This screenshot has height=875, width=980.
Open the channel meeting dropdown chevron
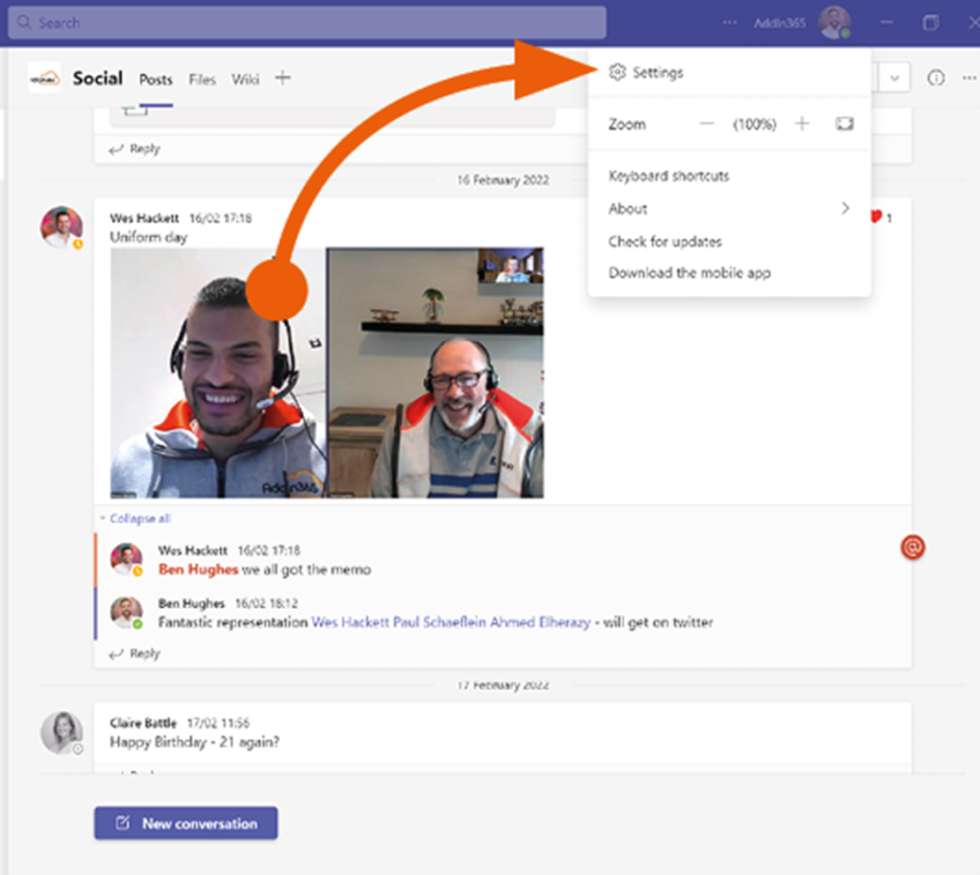[x=895, y=78]
